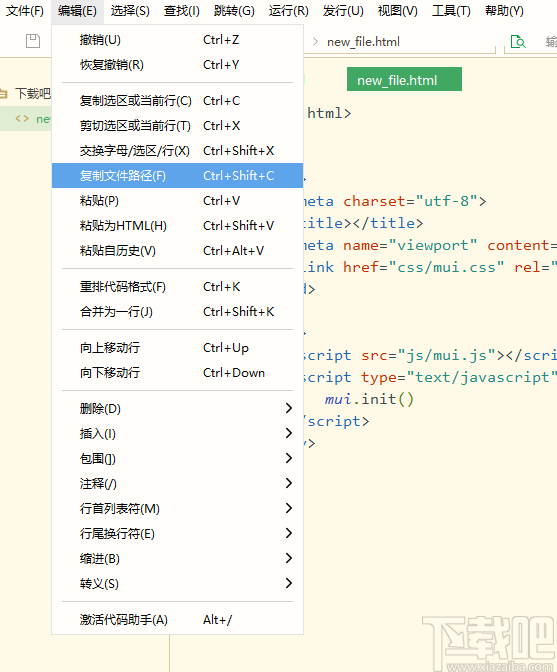Viewport: 557px width, 672px height.
Task: Select 剪切选区或当前行(T) menu entry
Action: [177, 126]
